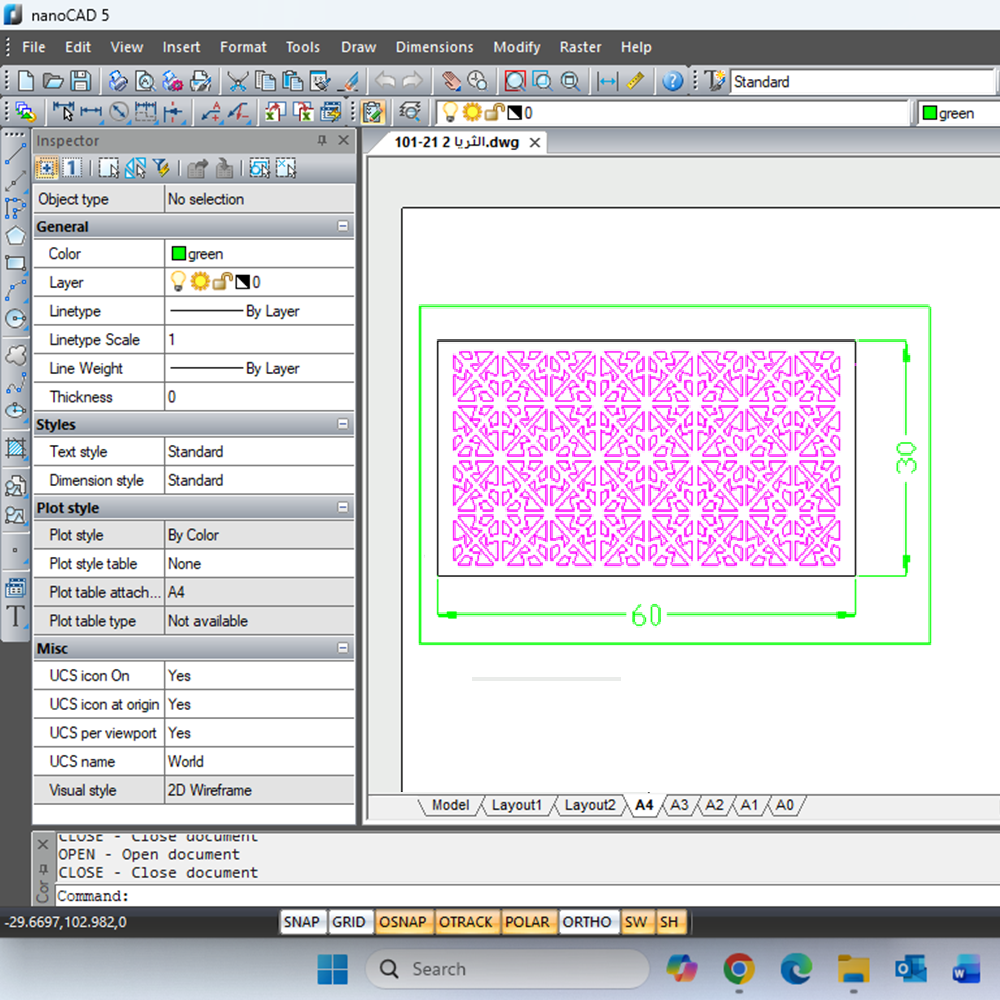The image size is (1000, 1000).
Task: Click the Save document icon
Action: pyautogui.click(x=80, y=81)
